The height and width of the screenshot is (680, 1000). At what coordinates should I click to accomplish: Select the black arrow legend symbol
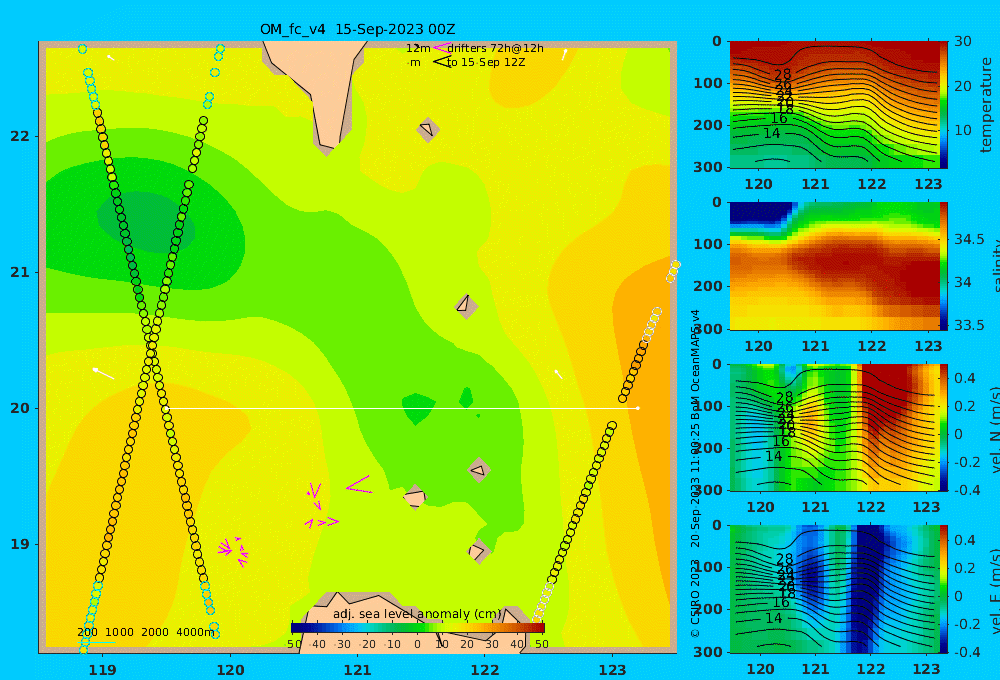442,62
